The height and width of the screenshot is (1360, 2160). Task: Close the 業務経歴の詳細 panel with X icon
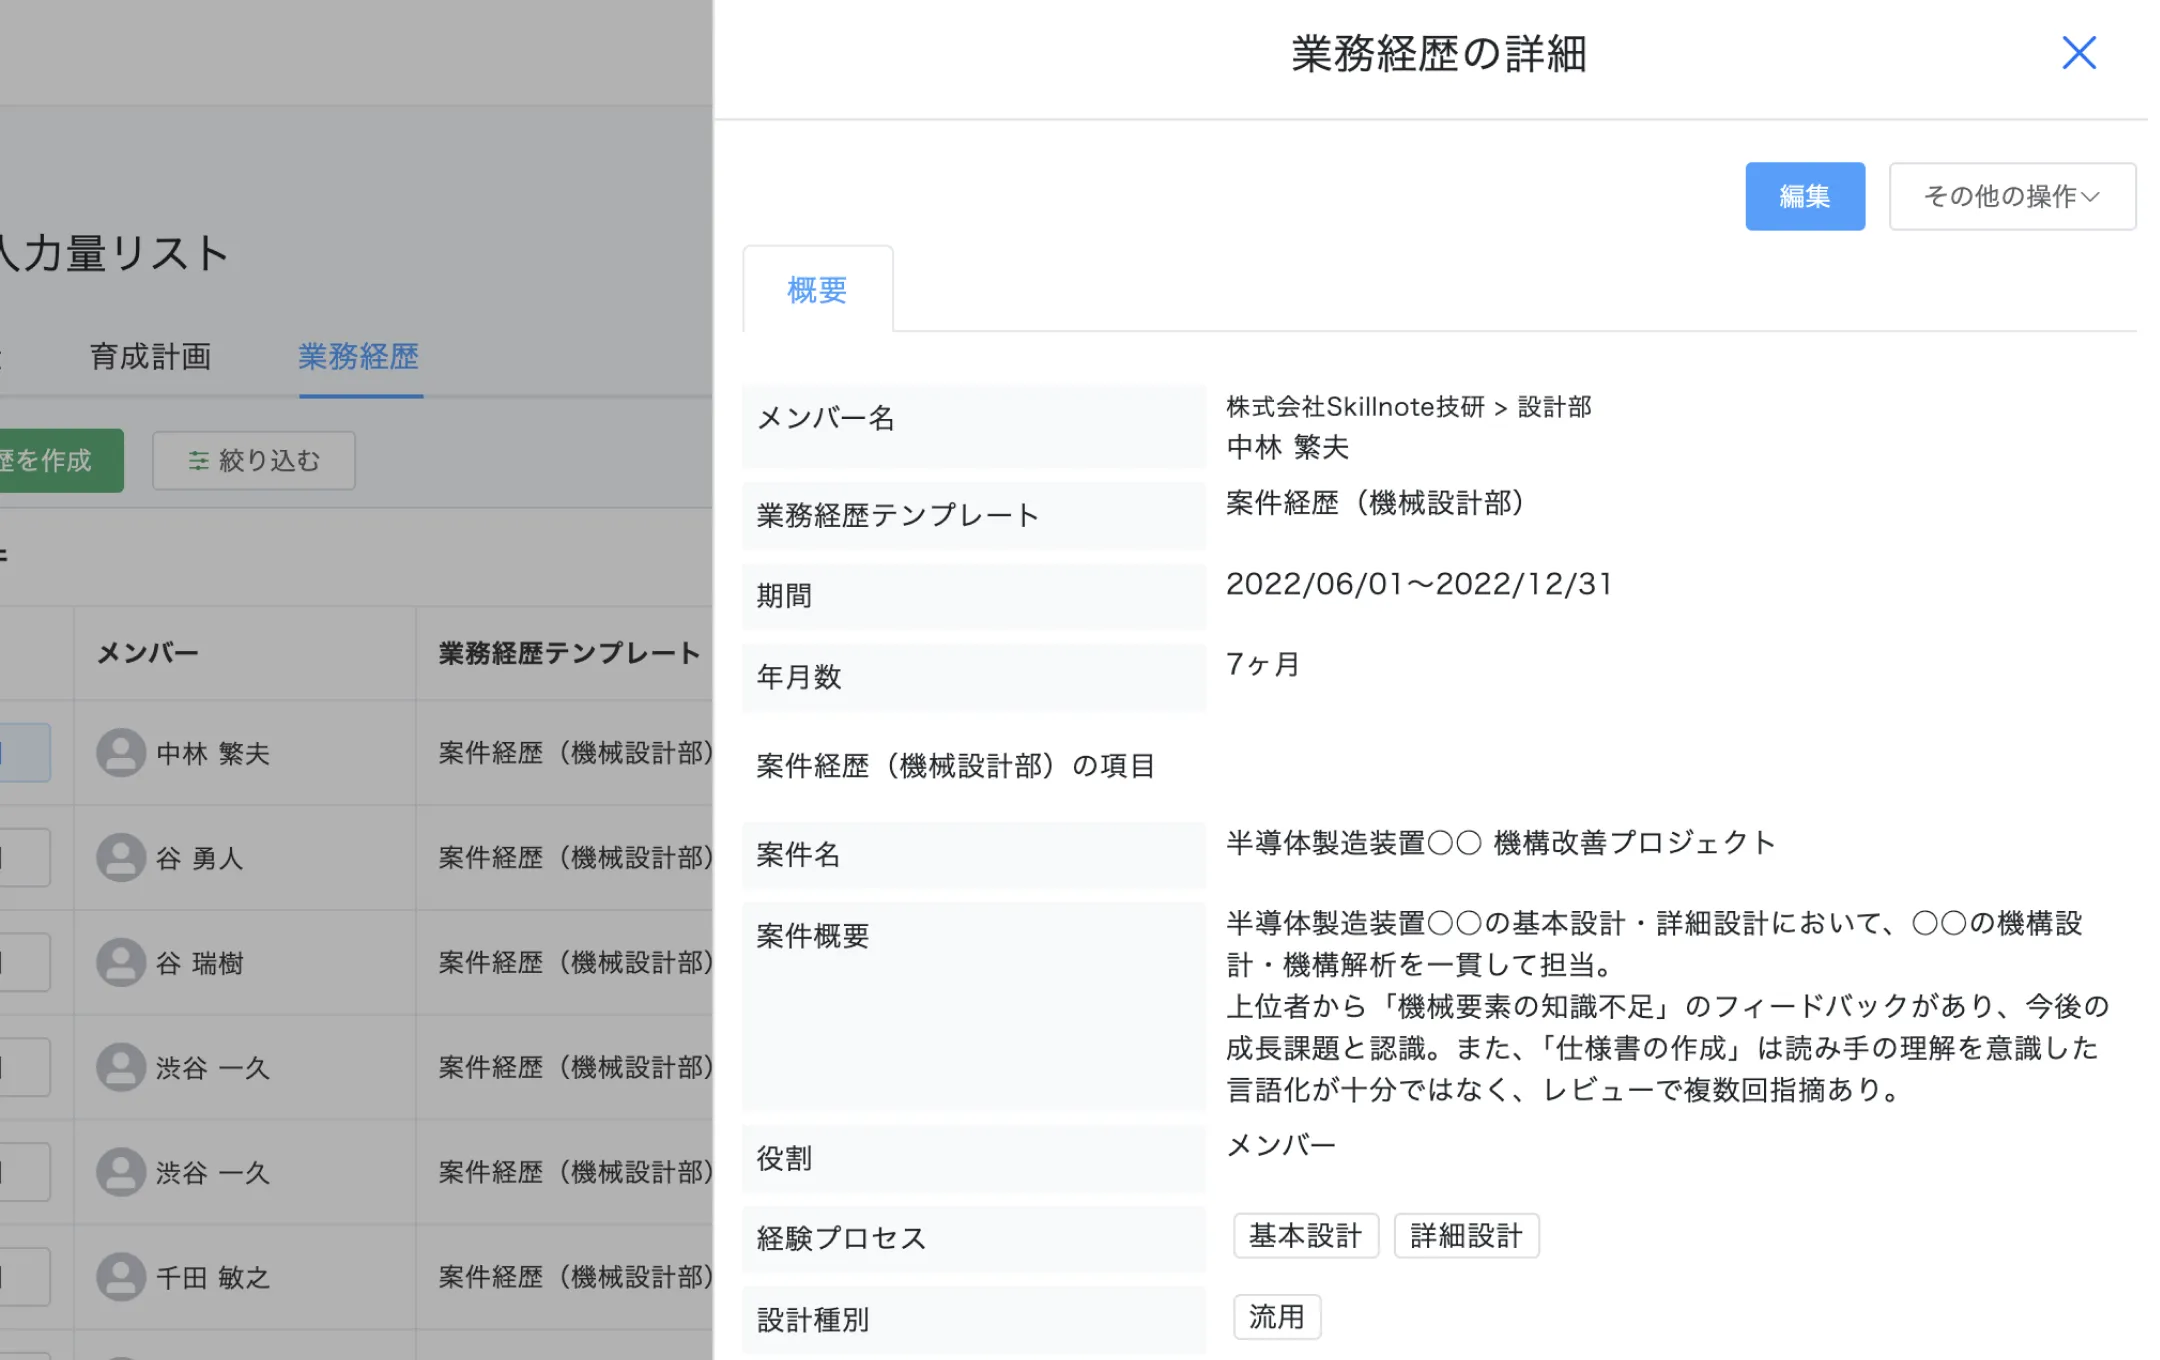(2078, 53)
